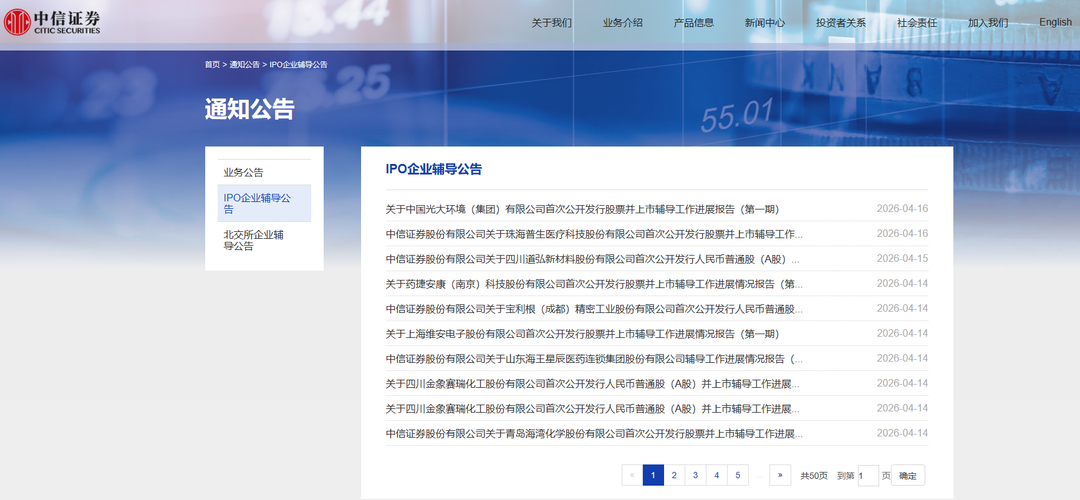Open 通知公告 breadcrumb link
The image size is (1080, 500).
[245, 64]
